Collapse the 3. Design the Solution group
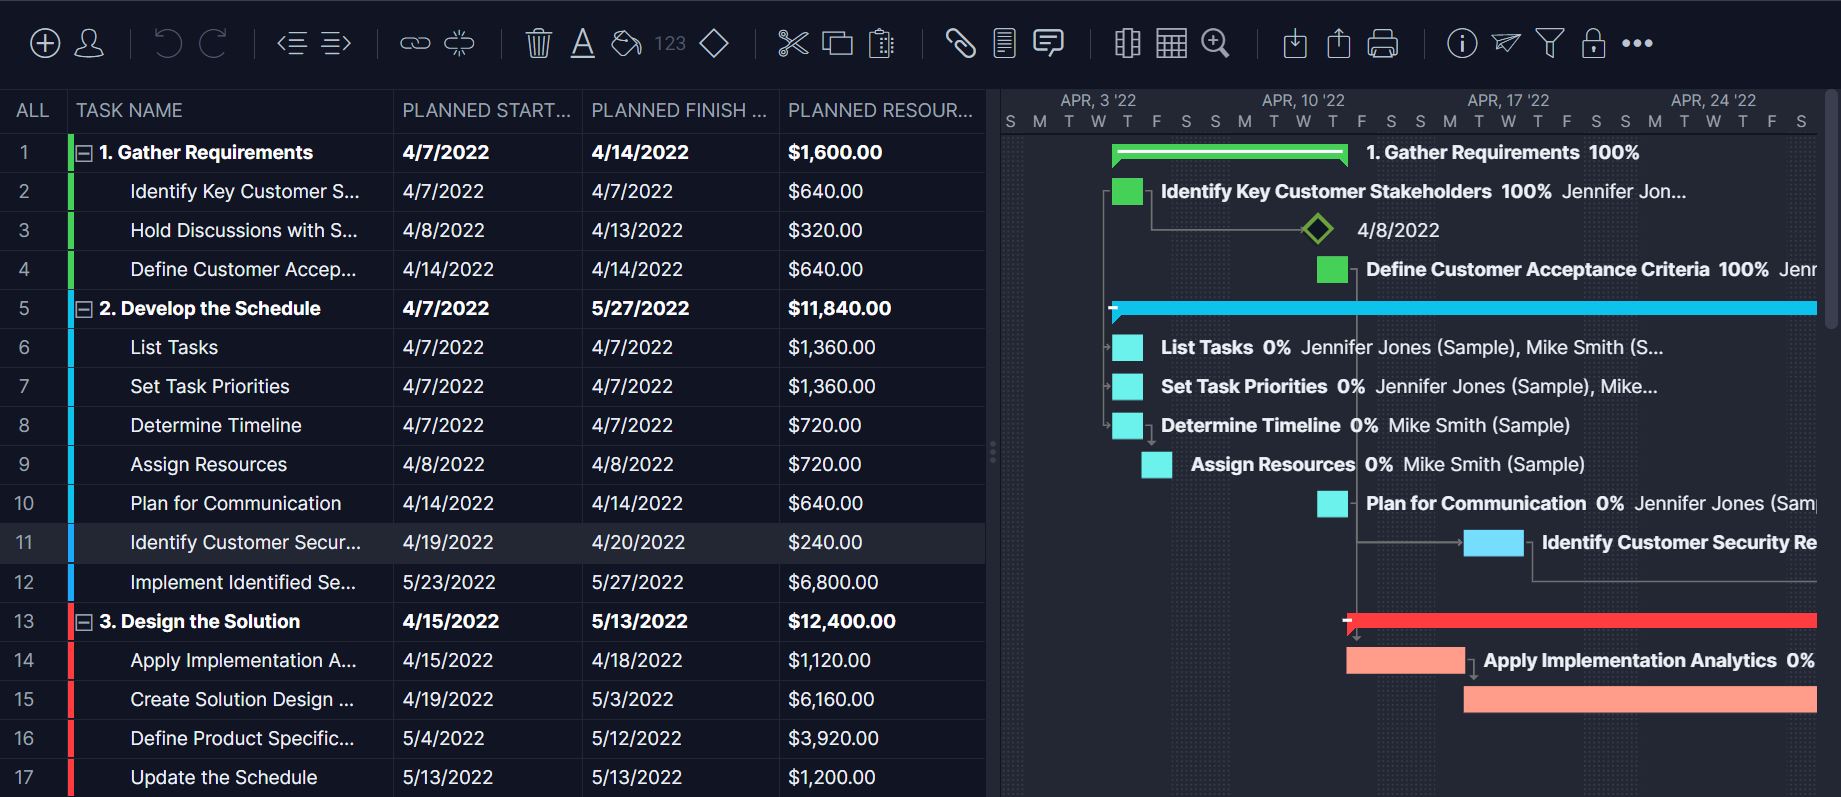The image size is (1841, 797). [85, 622]
